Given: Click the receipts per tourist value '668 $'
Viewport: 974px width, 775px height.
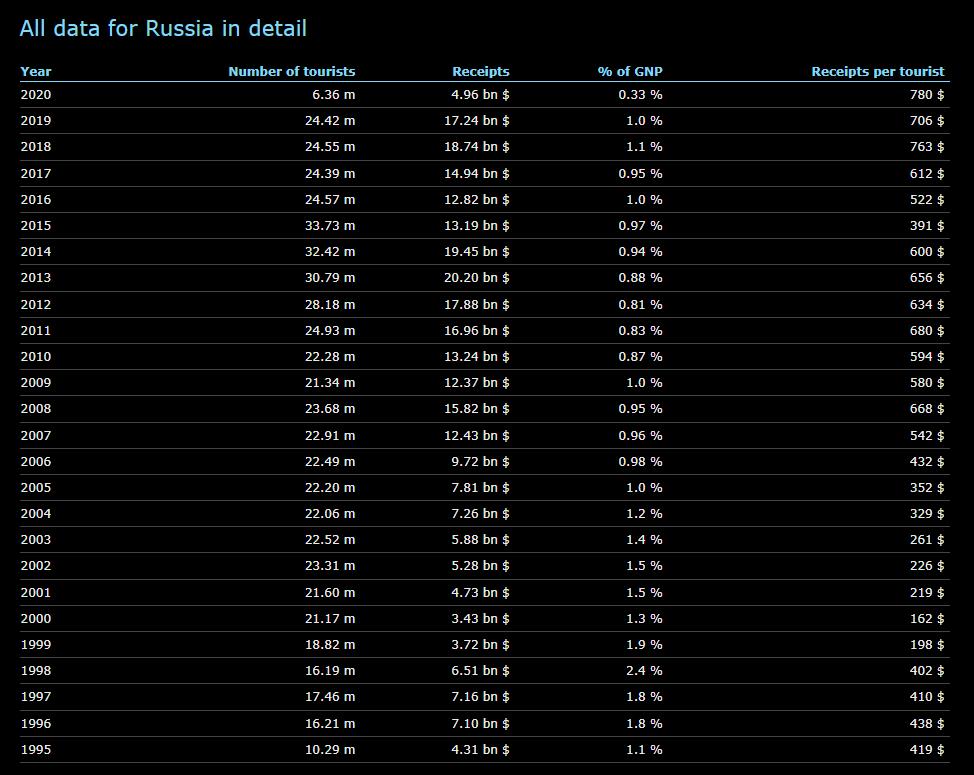Looking at the screenshot, I should pyautogui.click(x=927, y=409).
